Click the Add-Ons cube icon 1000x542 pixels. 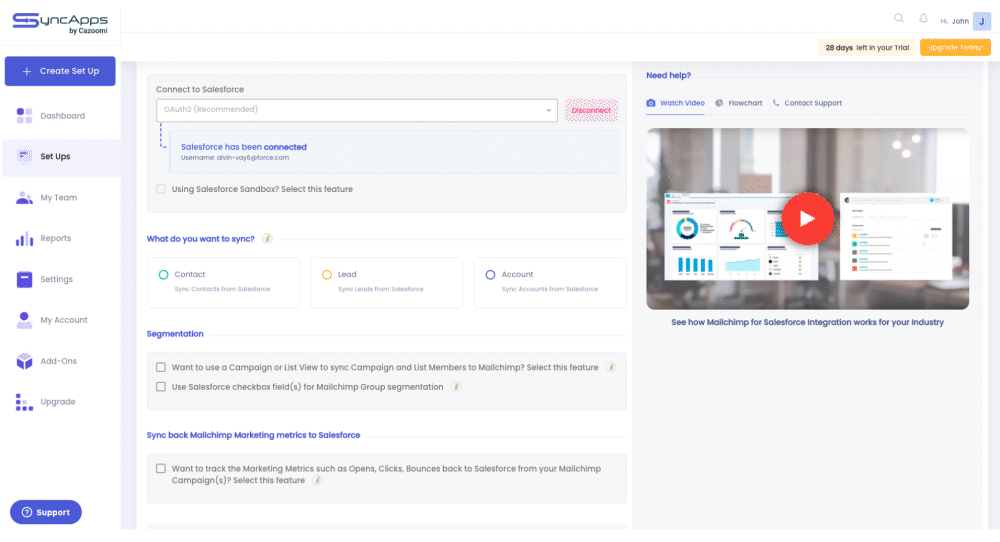tap(24, 361)
